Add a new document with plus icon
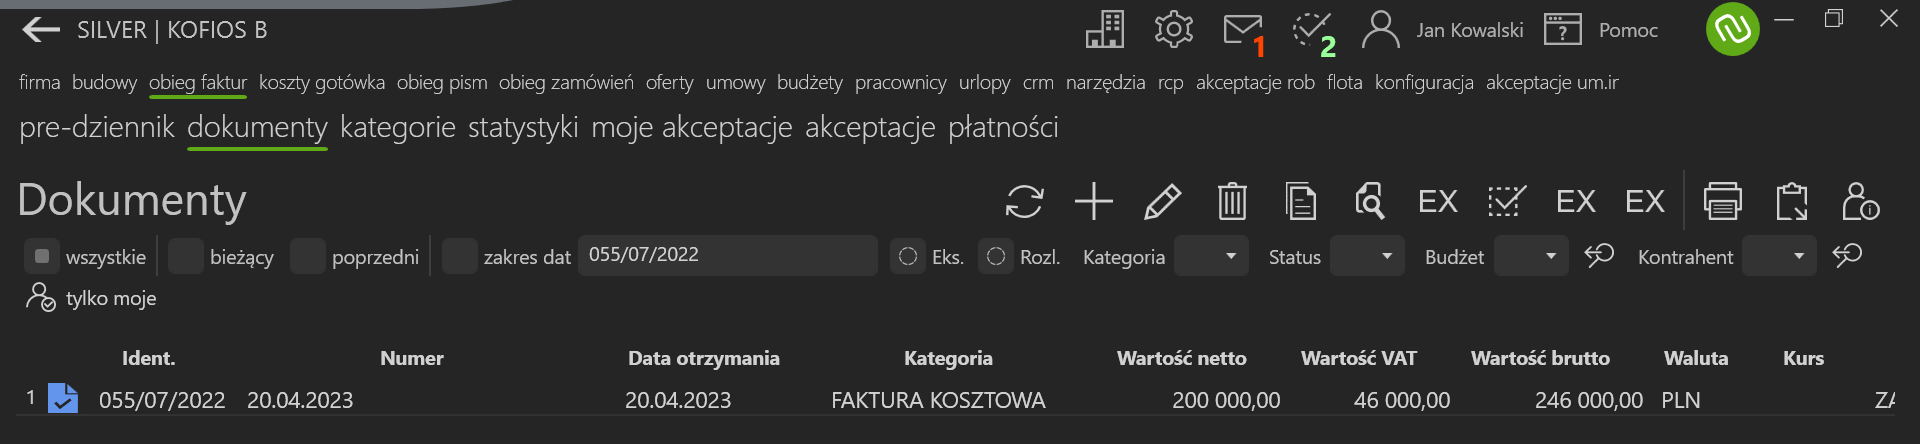 [1094, 201]
